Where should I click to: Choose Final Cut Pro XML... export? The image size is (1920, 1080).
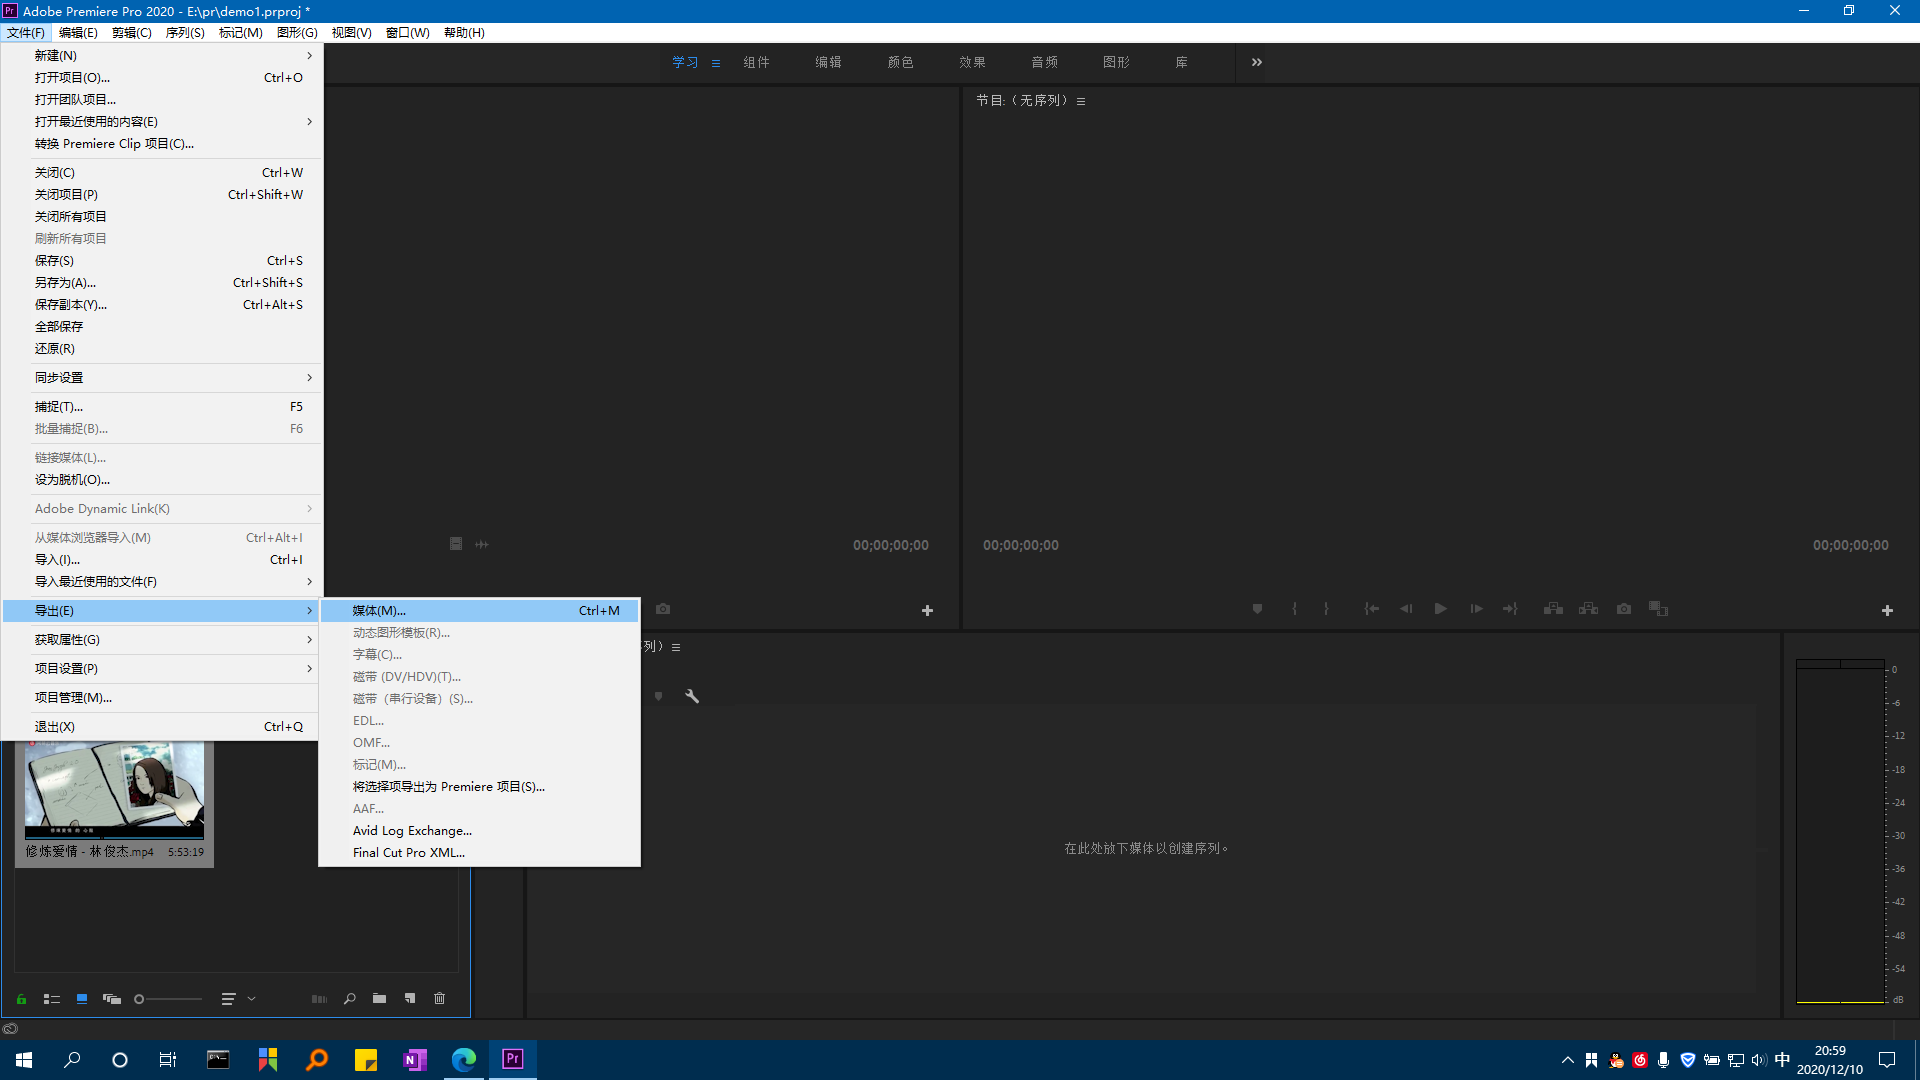click(480, 852)
